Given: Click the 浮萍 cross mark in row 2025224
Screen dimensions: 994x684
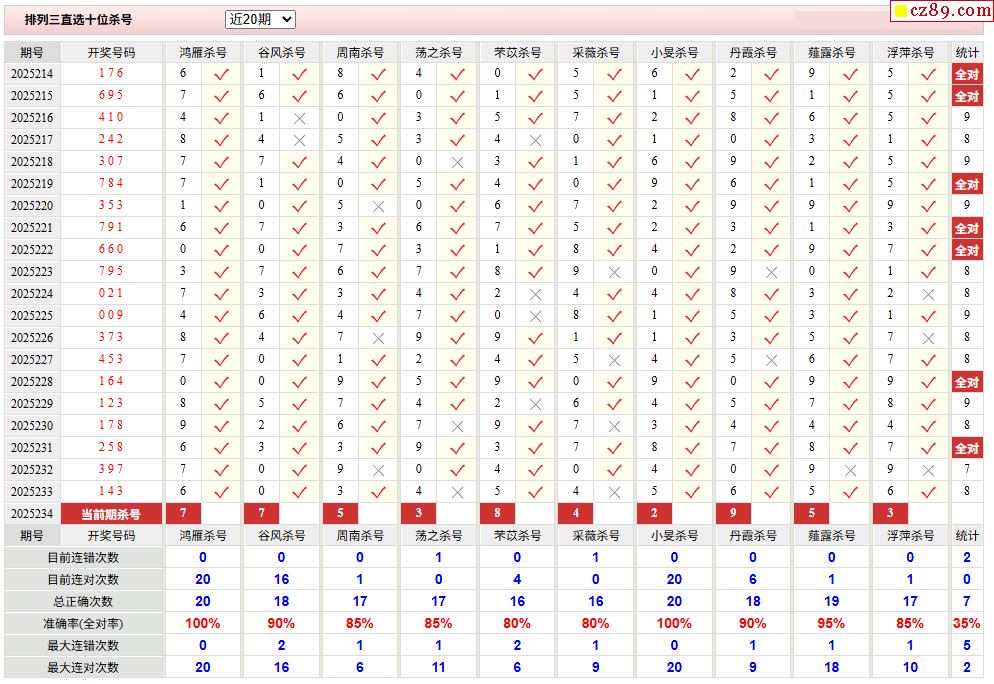Looking at the screenshot, I should tap(929, 295).
